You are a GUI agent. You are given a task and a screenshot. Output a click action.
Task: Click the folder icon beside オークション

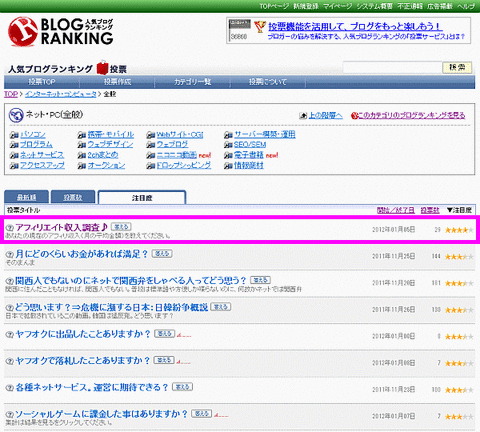coord(82,166)
